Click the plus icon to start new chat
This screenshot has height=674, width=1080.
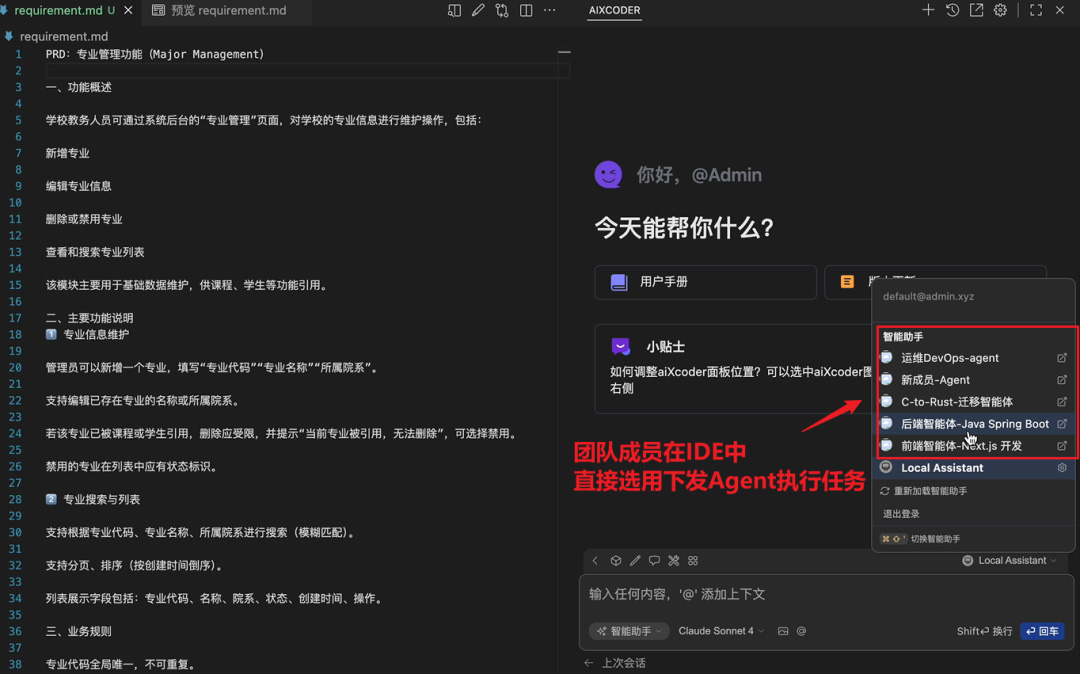[928, 10]
